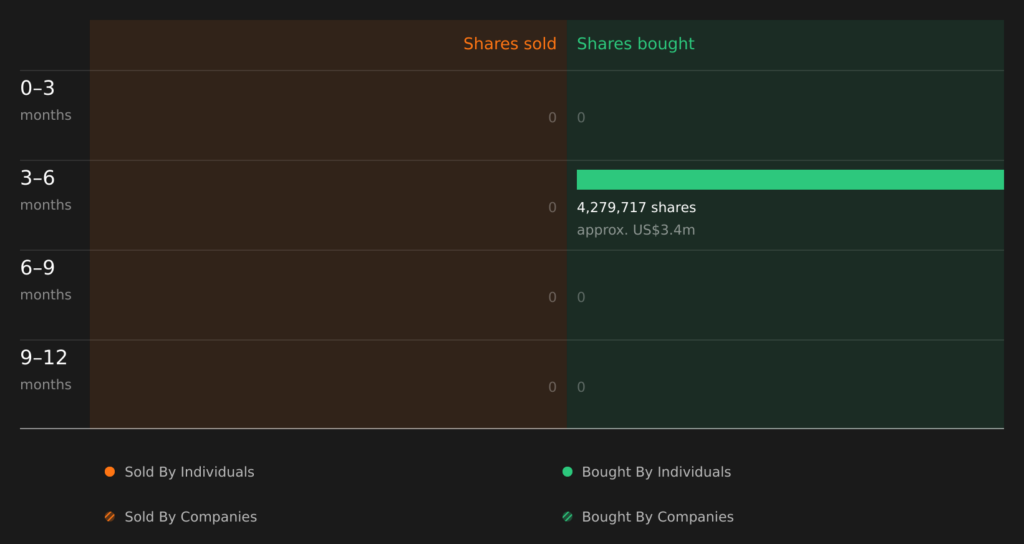Image resolution: width=1024 pixels, height=544 pixels.
Task: Click the orange Sold By Individuals legend dot
Action: 110,472
